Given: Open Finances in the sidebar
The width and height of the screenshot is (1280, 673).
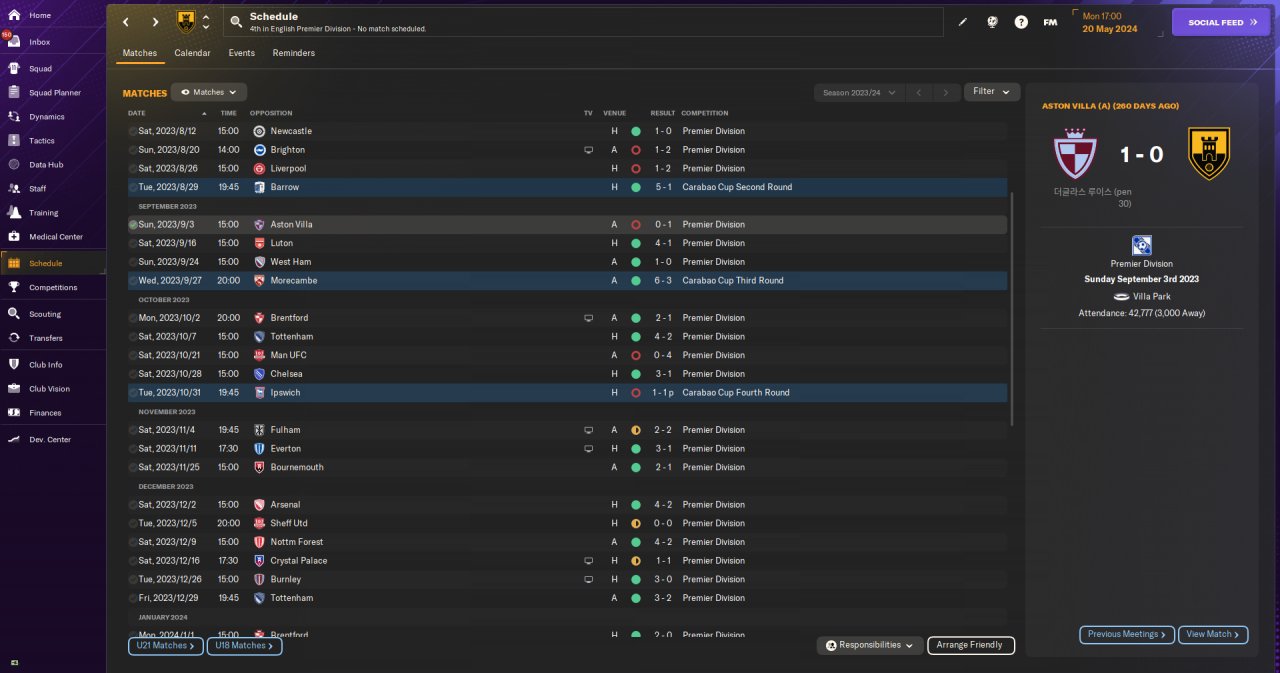Looking at the screenshot, I should (x=45, y=412).
